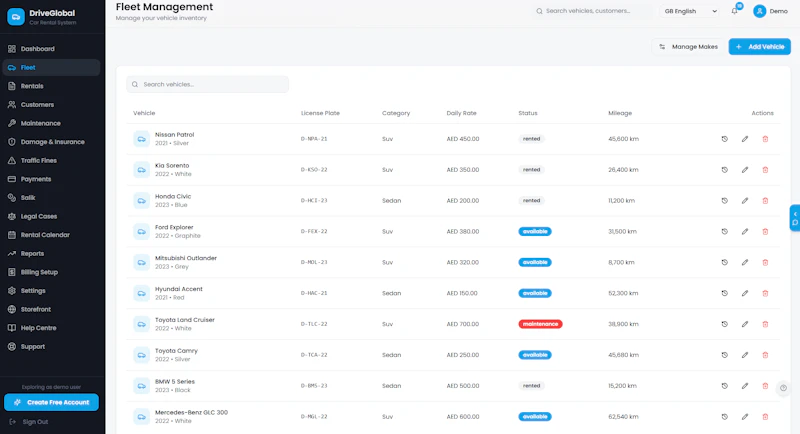Click rented badge for BMW 5 Series
Image resolution: width=800 pixels, height=434 pixels.
tap(531, 386)
